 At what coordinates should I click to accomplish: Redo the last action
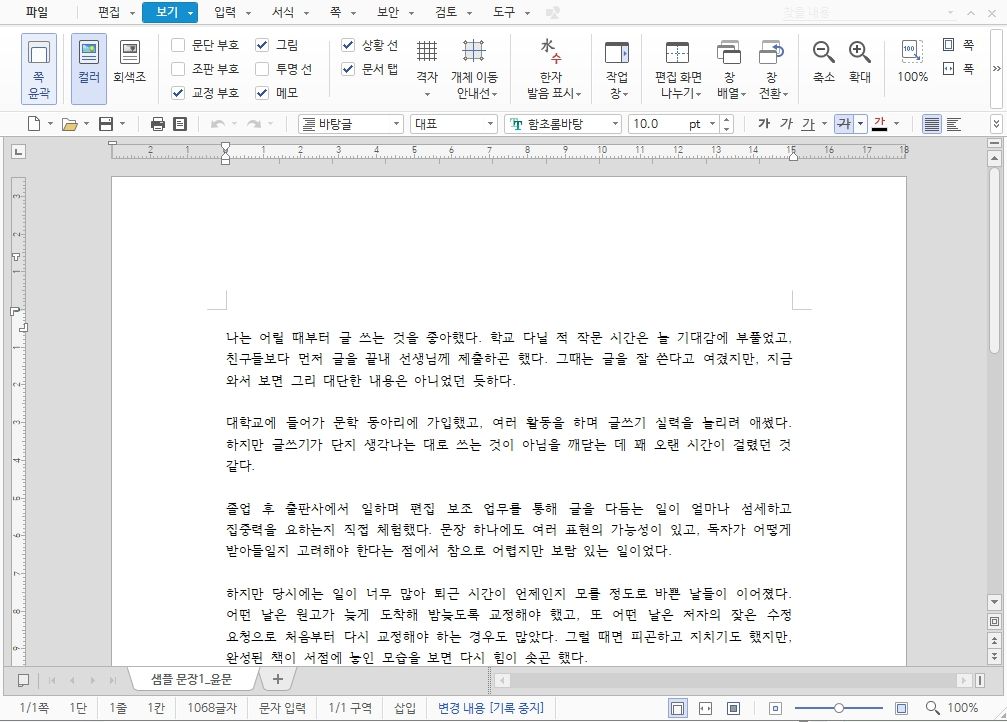tap(254, 124)
